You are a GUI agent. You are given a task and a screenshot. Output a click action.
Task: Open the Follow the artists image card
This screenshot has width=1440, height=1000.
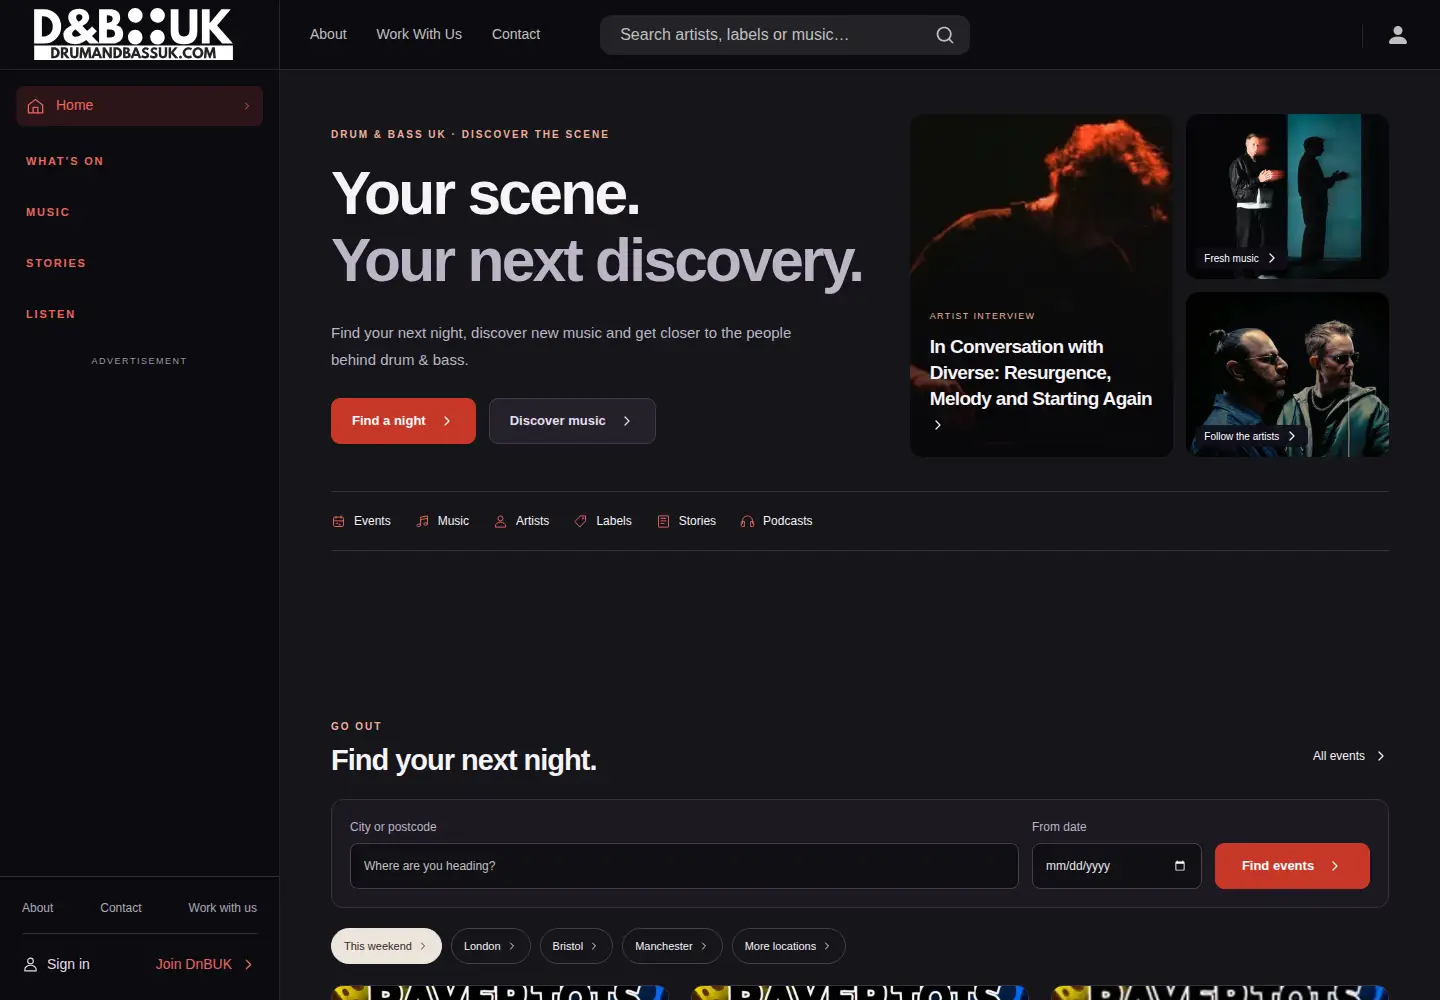tap(1287, 375)
